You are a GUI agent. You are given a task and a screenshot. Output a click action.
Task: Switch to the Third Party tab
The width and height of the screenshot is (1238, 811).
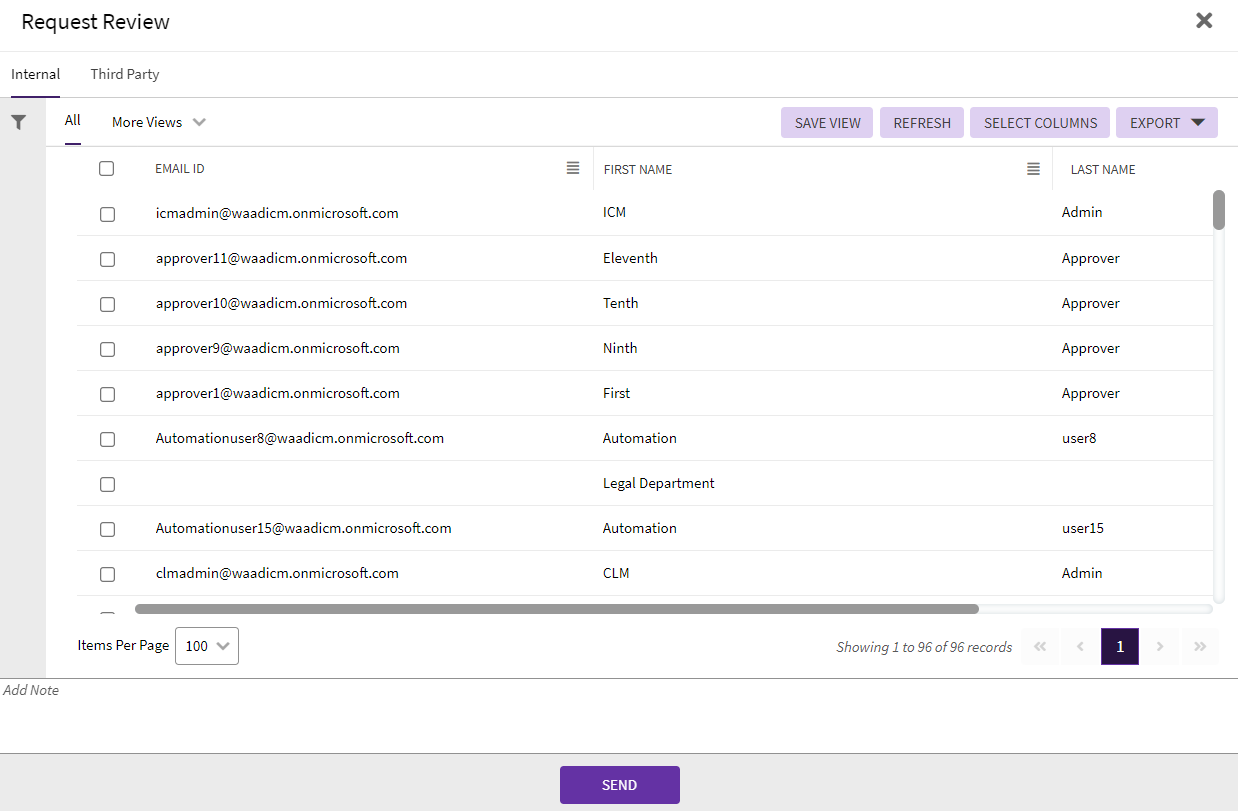[x=125, y=74]
